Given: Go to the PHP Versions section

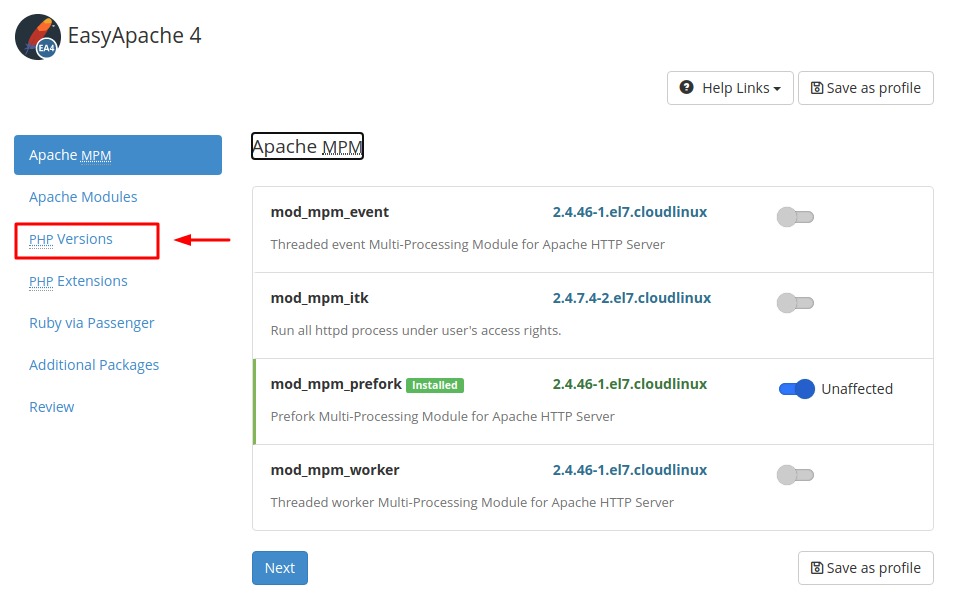Looking at the screenshot, I should click(71, 240).
